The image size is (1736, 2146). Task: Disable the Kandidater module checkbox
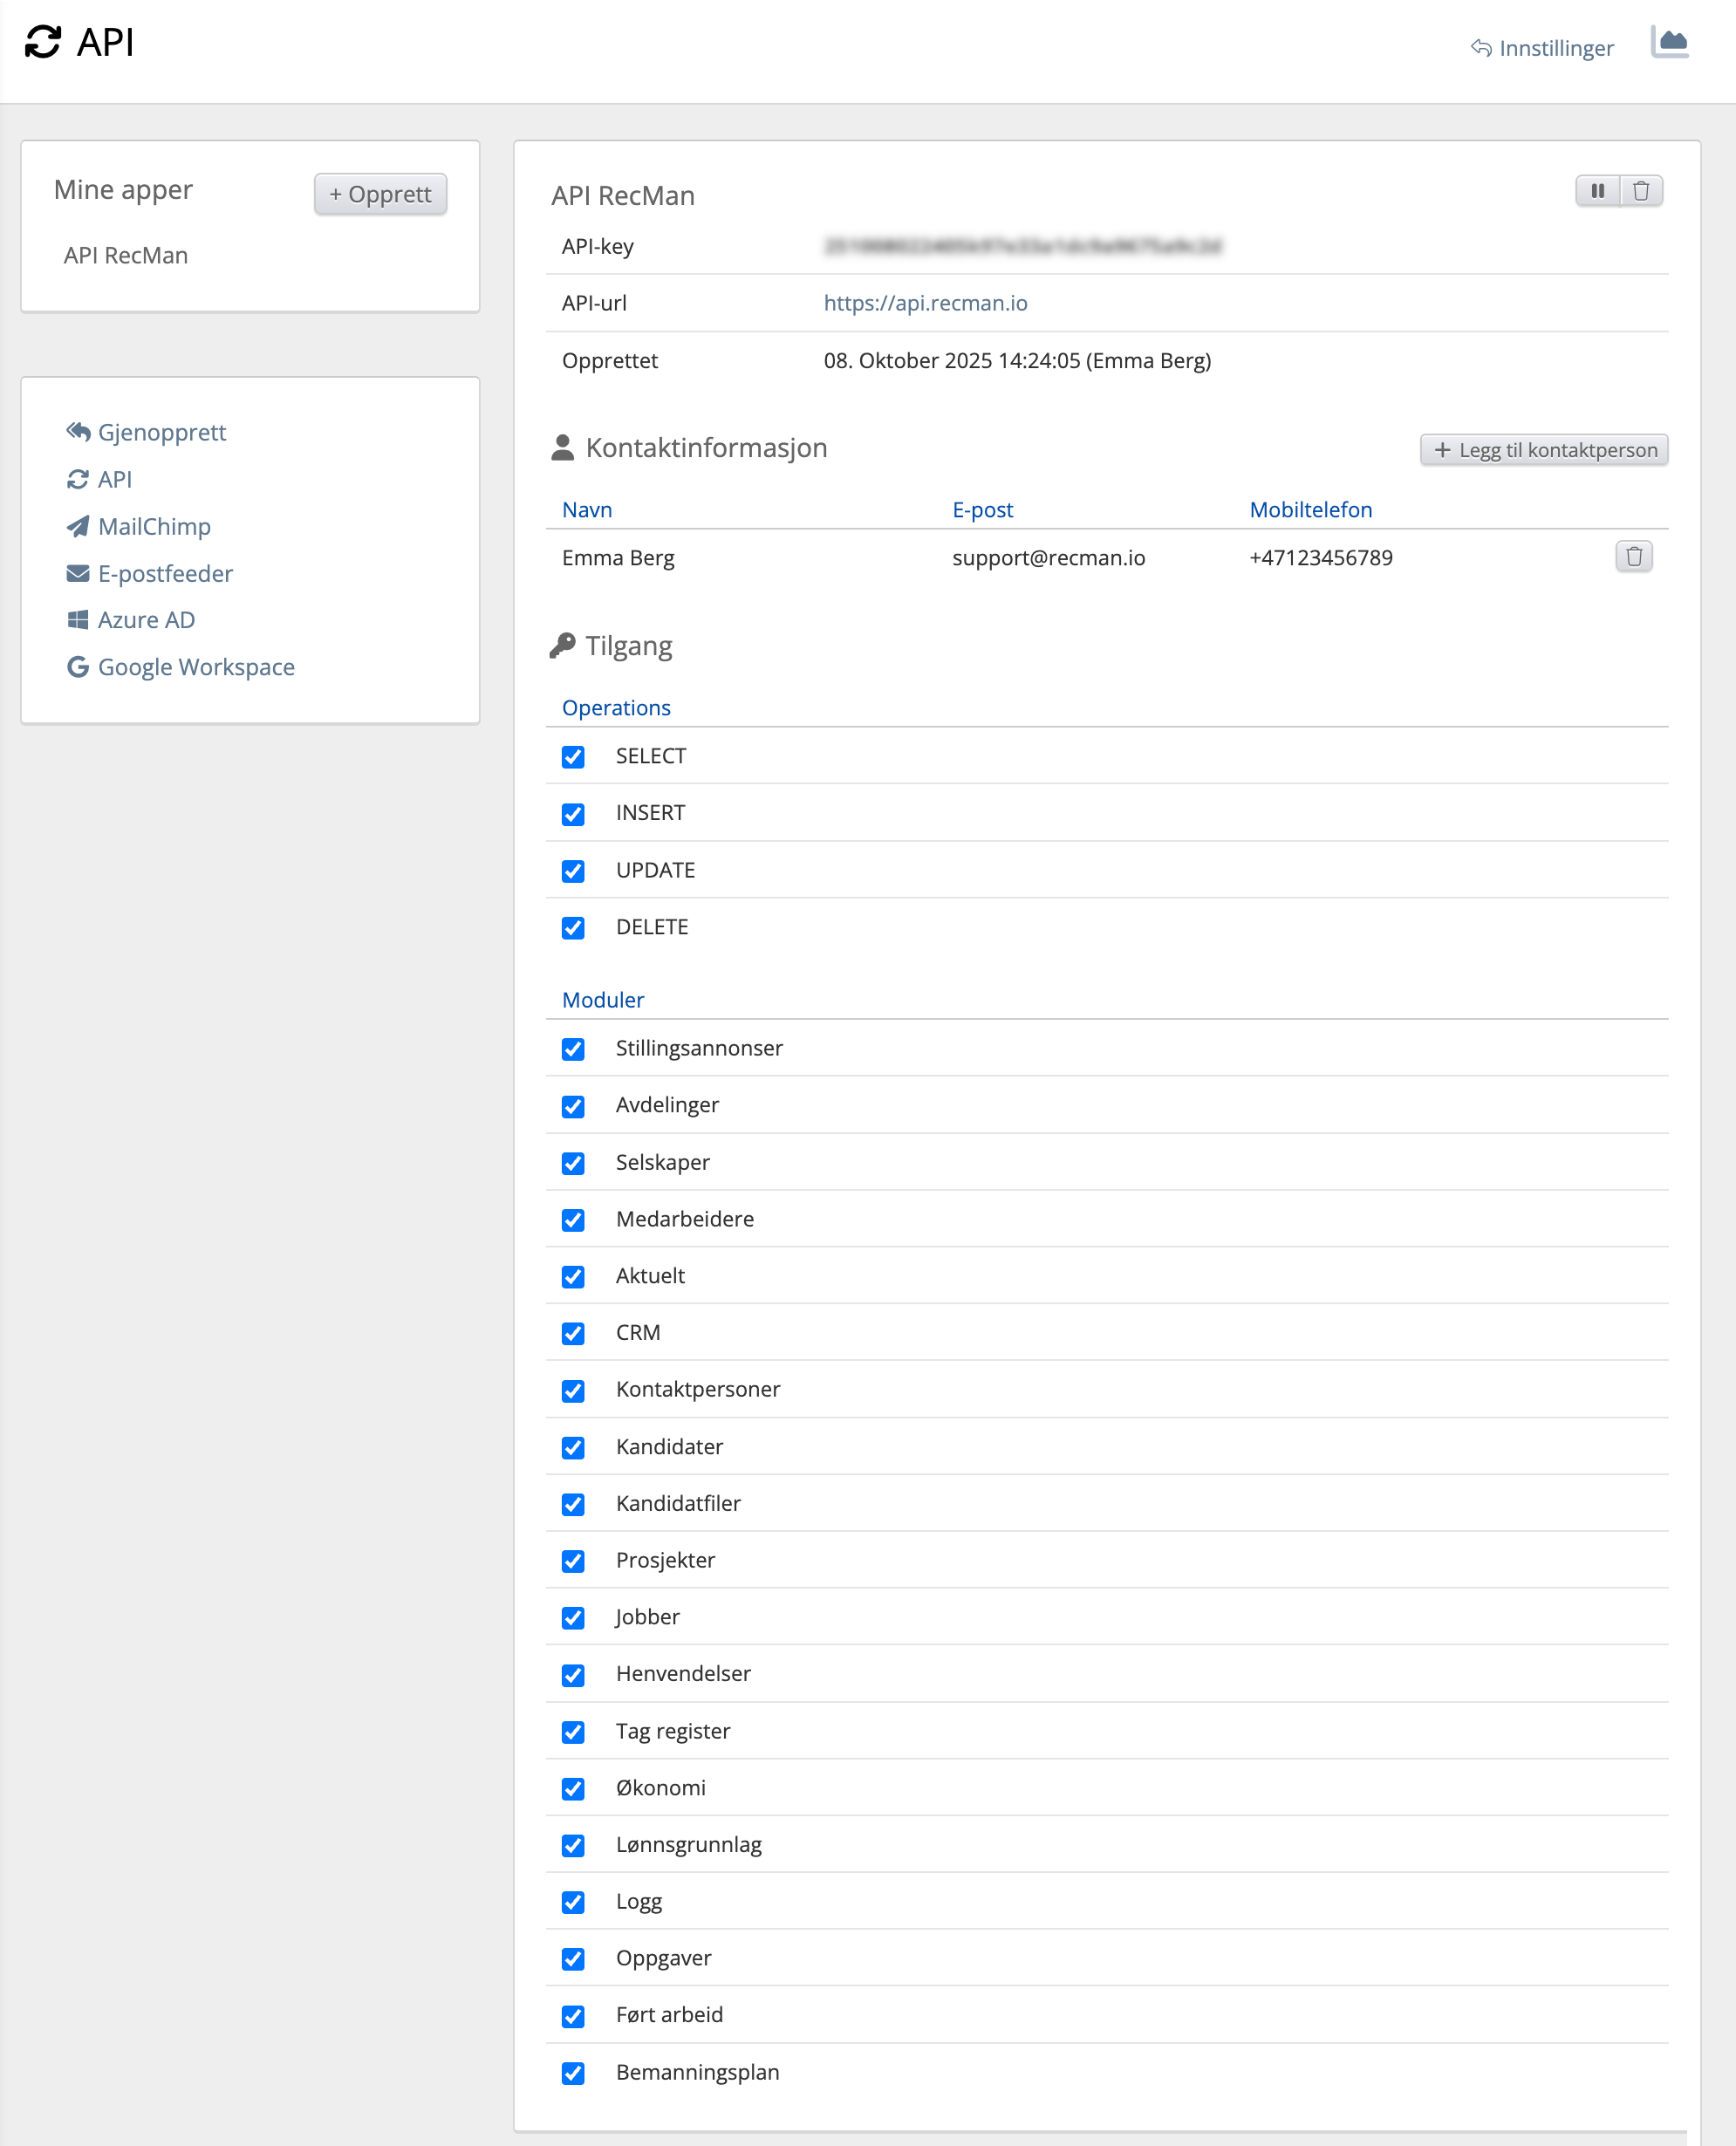[573, 1448]
